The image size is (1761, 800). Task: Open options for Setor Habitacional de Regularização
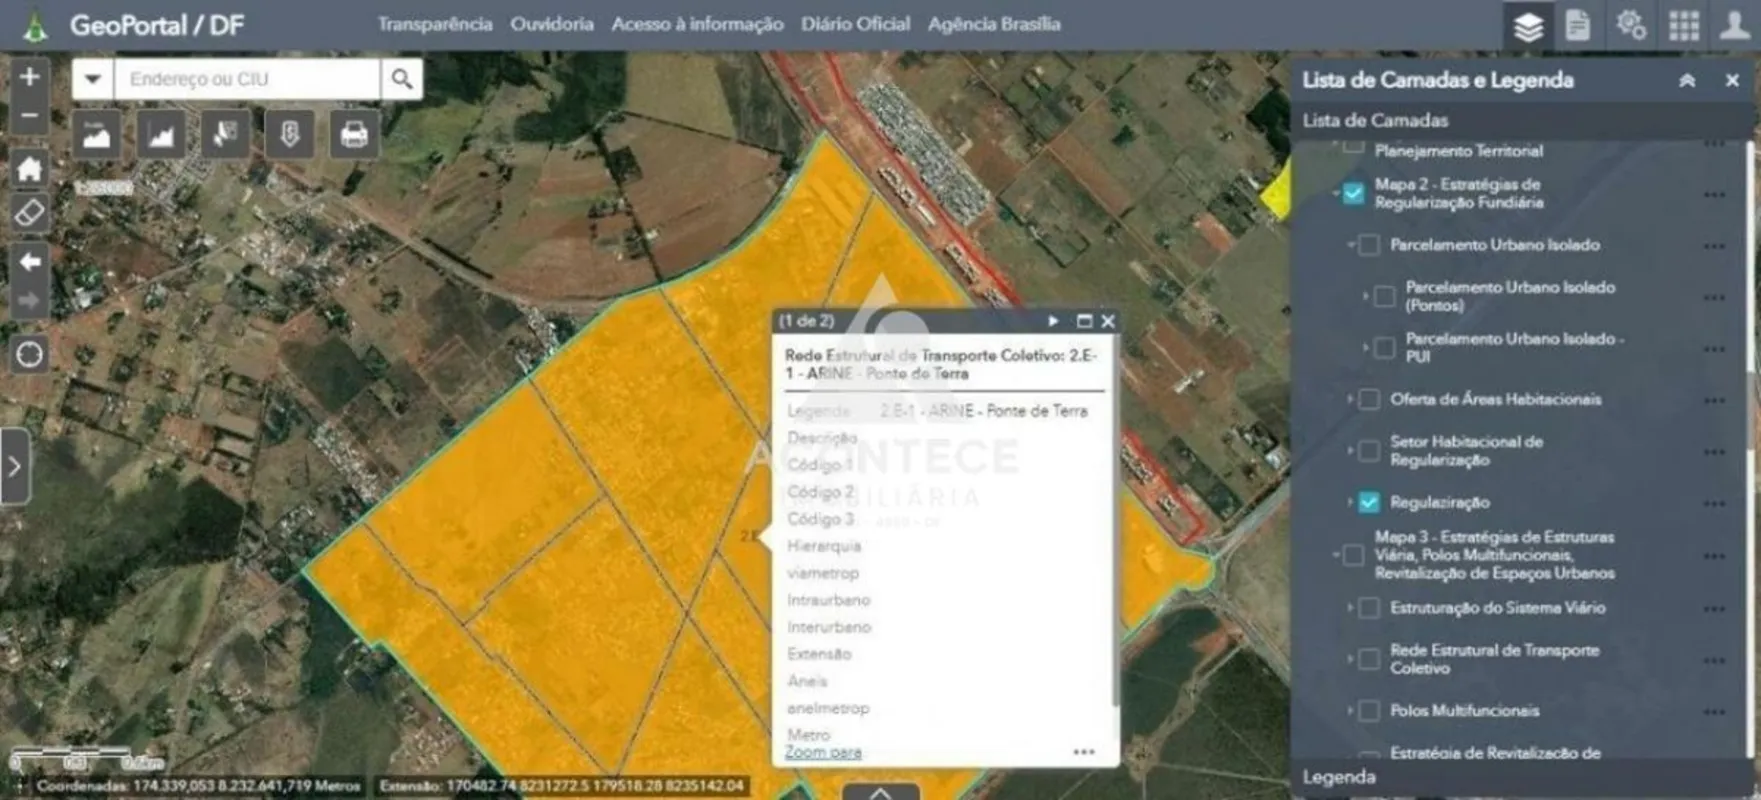1715,452
